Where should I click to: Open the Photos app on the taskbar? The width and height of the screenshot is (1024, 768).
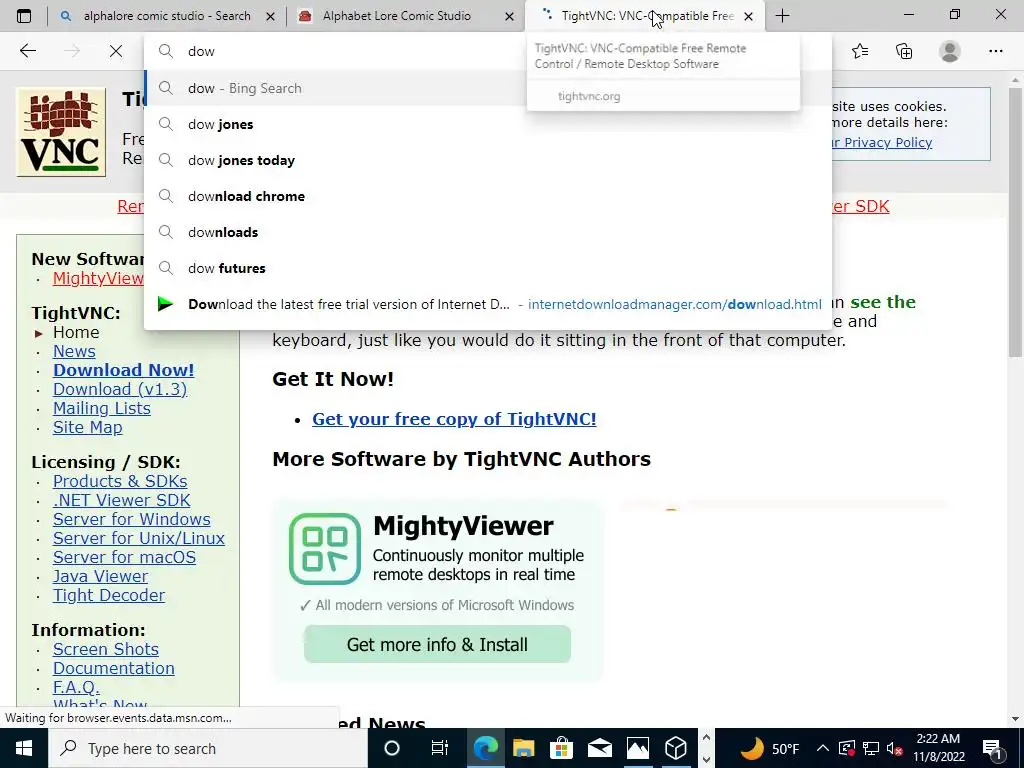tap(637, 748)
